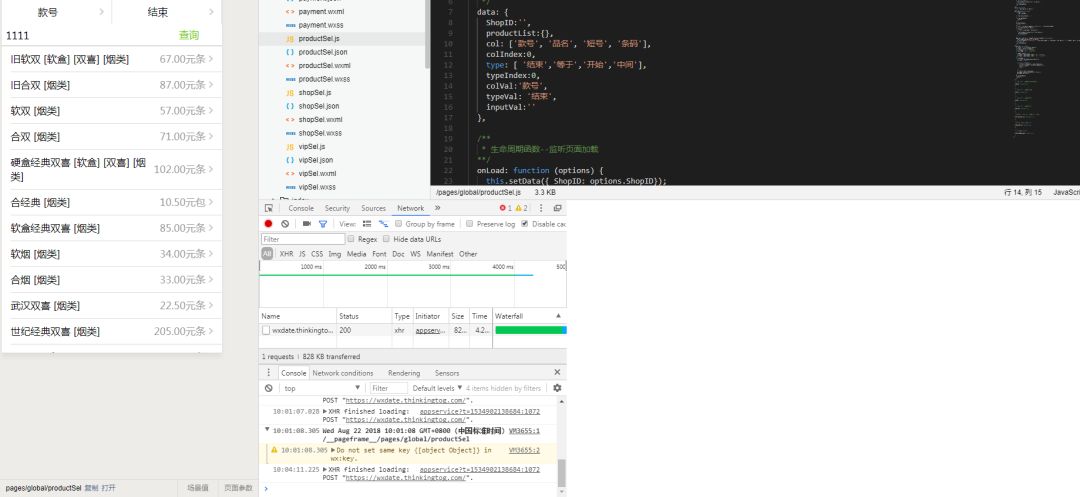Show overview waterfall view icon

pyautogui.click(x=383, y=224)
